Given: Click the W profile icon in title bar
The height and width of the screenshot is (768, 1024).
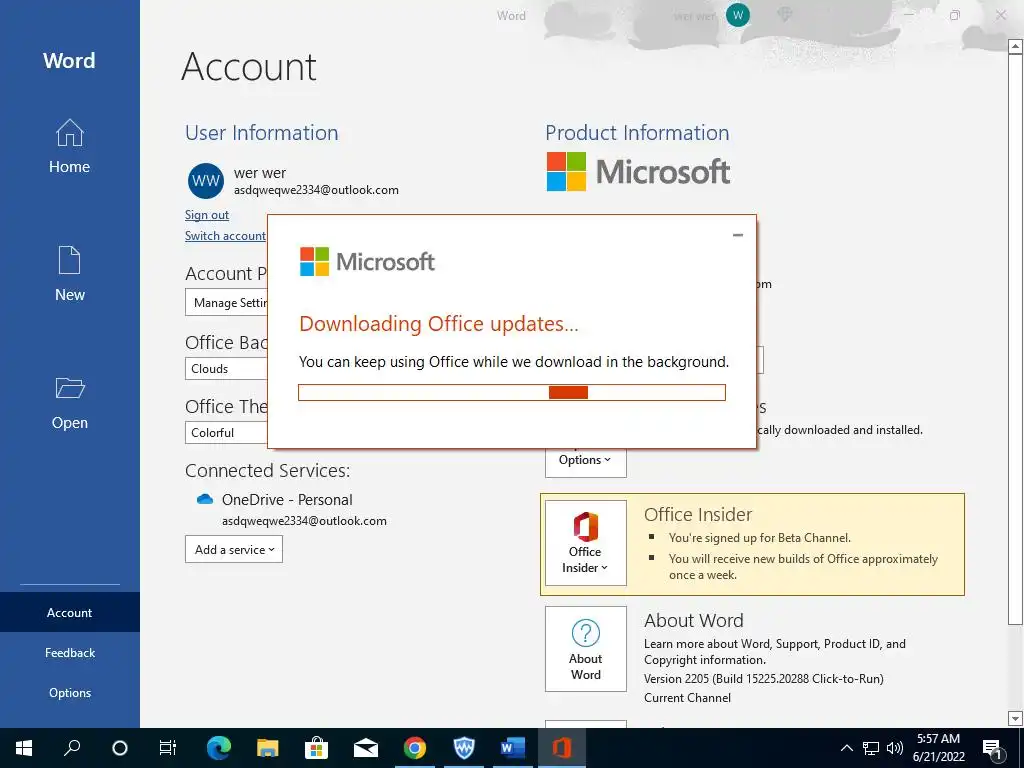Looking at the screenshot, I should [x=738, y=15].
